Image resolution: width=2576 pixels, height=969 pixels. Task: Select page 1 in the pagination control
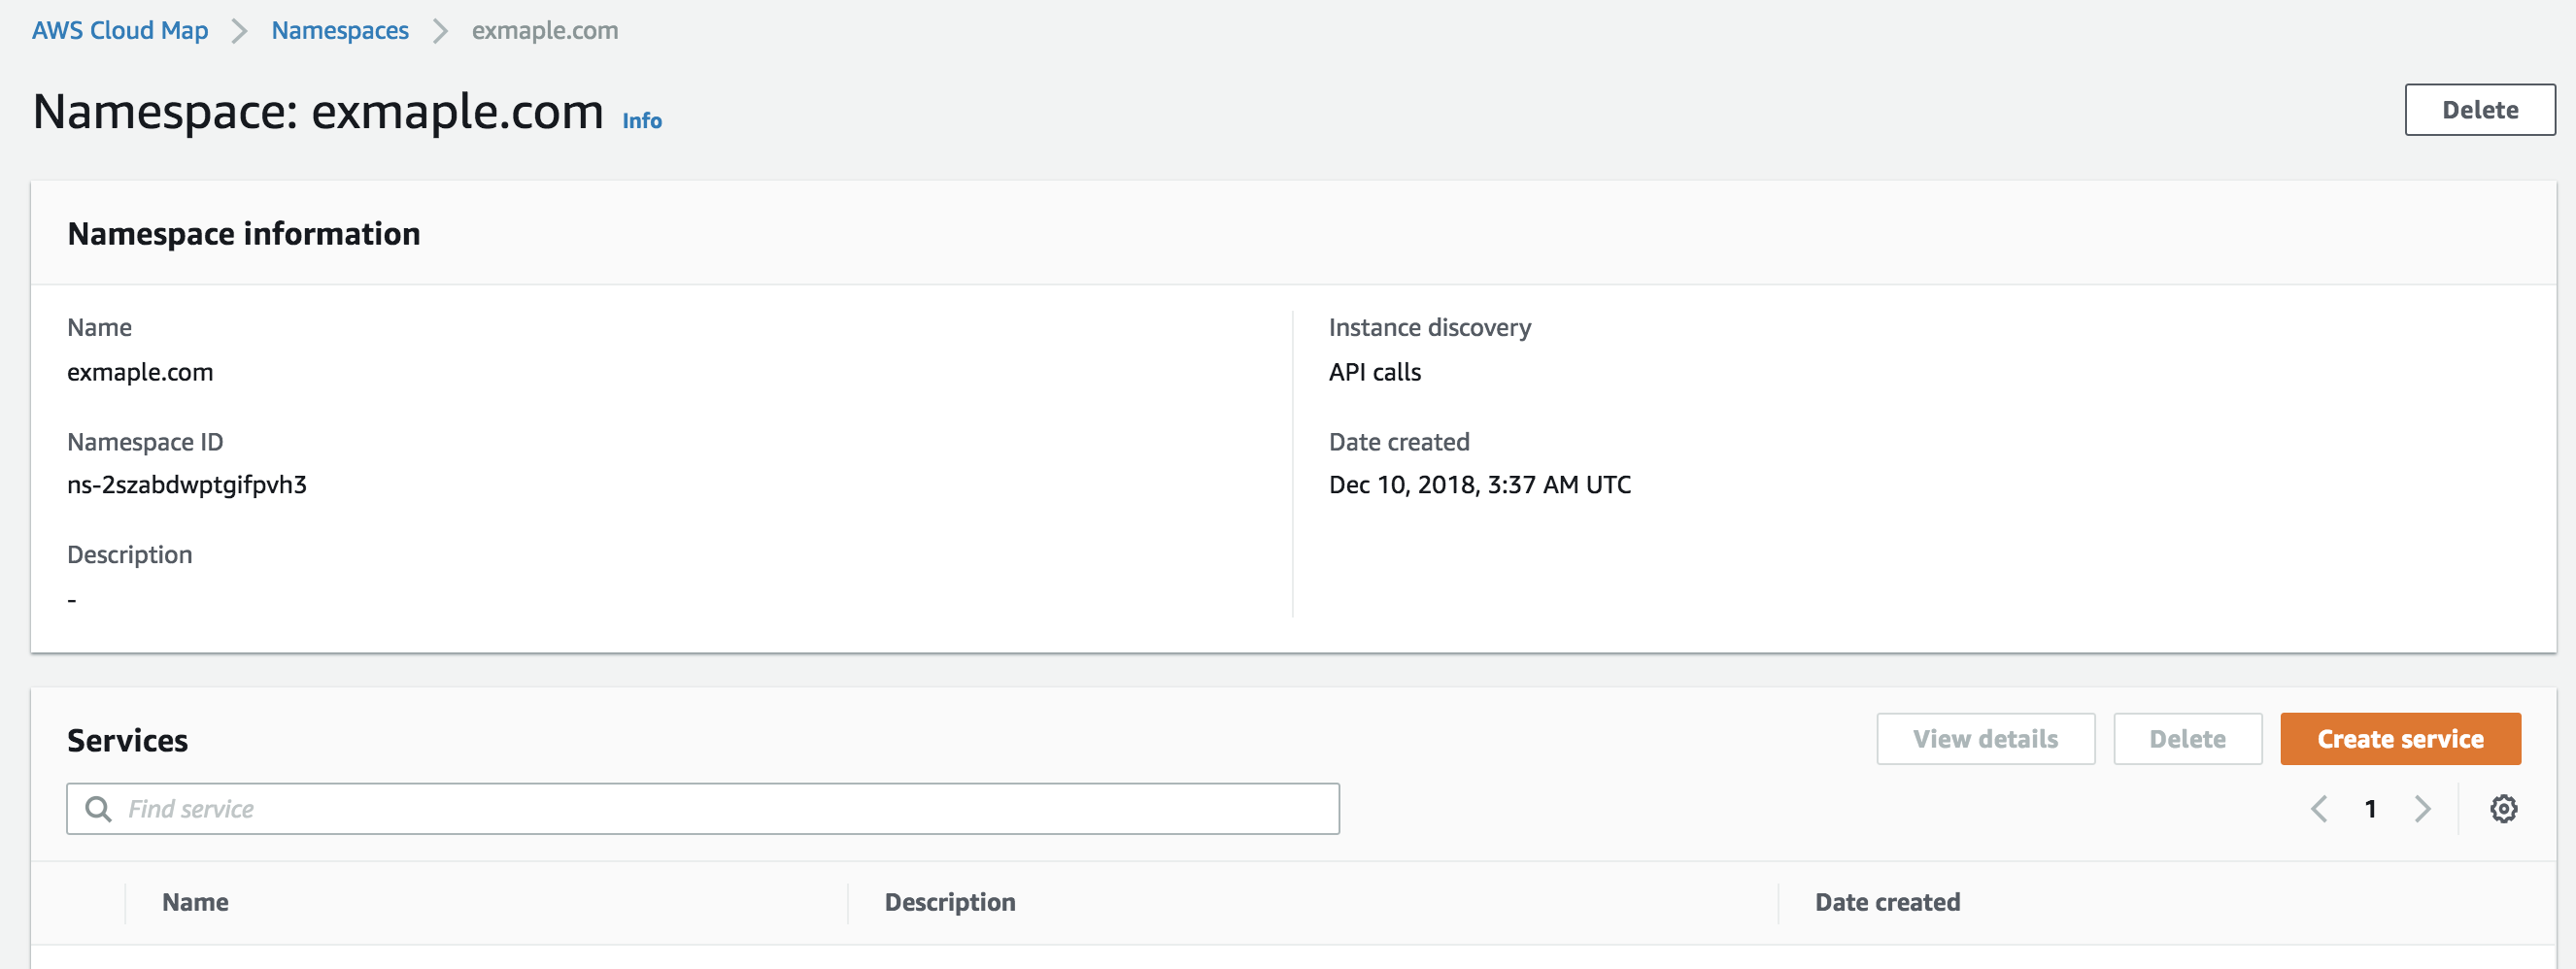click(x=2370, y=808)
